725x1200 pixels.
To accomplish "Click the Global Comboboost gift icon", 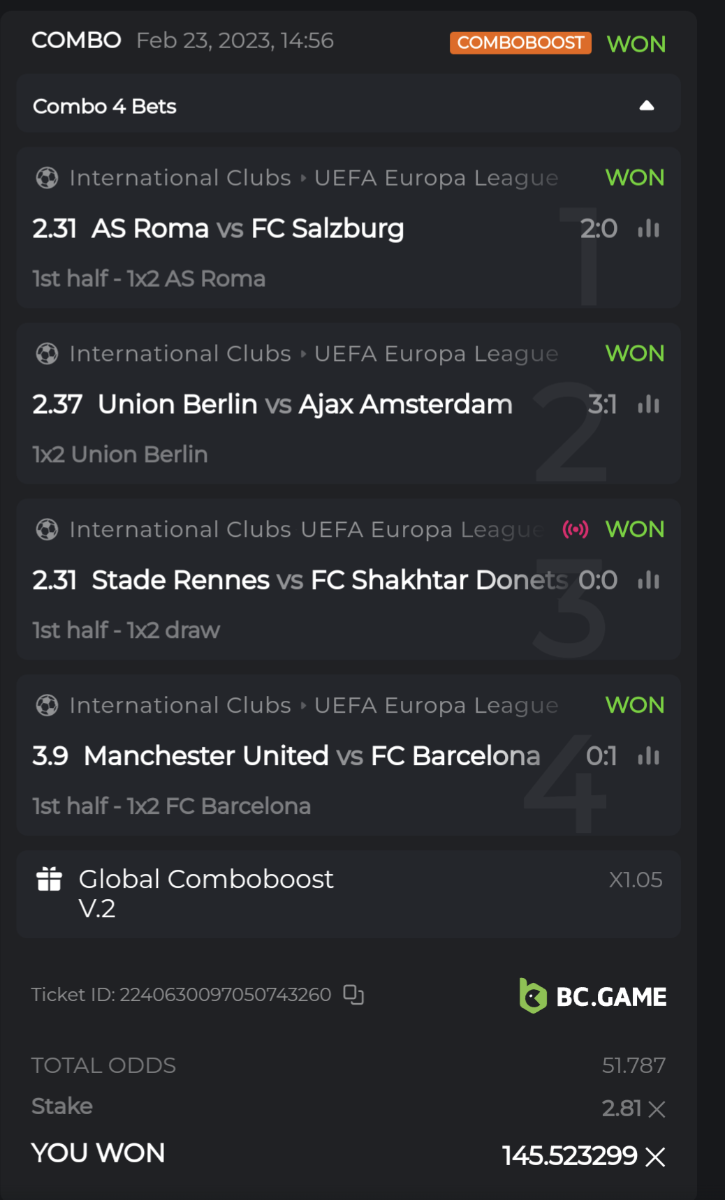I will [x=49, y=880].
